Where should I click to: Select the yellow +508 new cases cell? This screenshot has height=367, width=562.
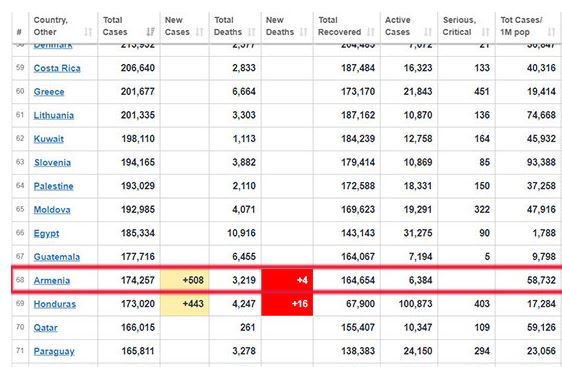[185, 280]
